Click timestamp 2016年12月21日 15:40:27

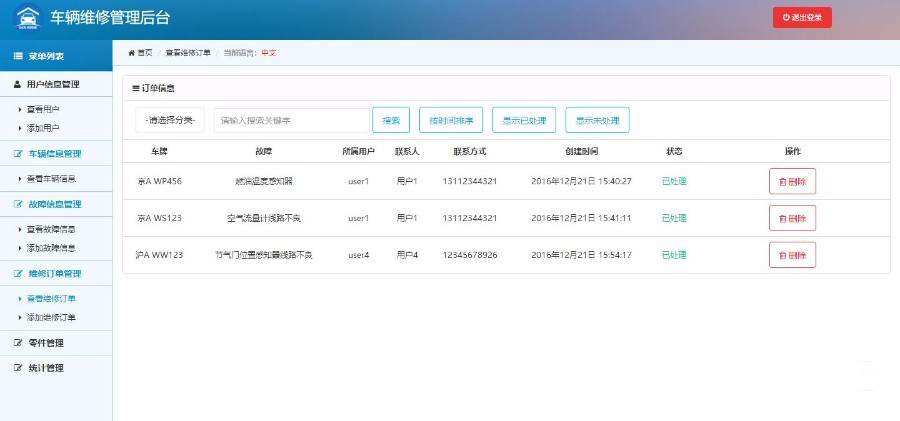pyautogui.click(x=581, y=181)
